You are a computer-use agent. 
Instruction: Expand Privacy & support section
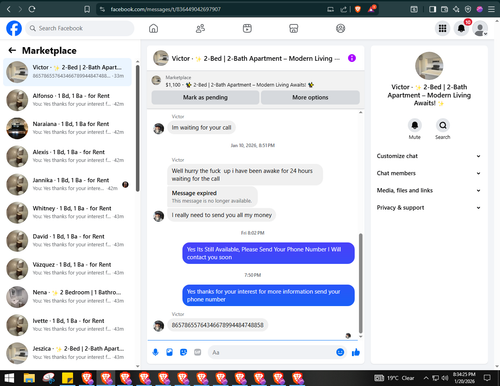[x=429, y=208]
